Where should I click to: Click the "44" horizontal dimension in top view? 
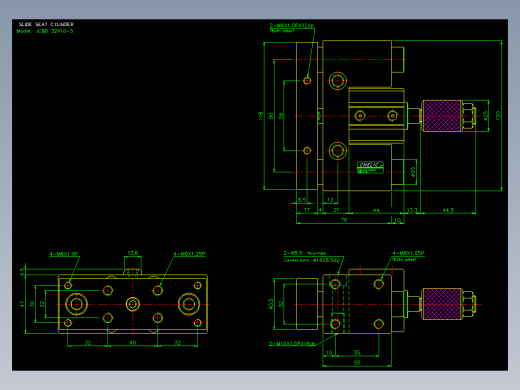point(376,210)
